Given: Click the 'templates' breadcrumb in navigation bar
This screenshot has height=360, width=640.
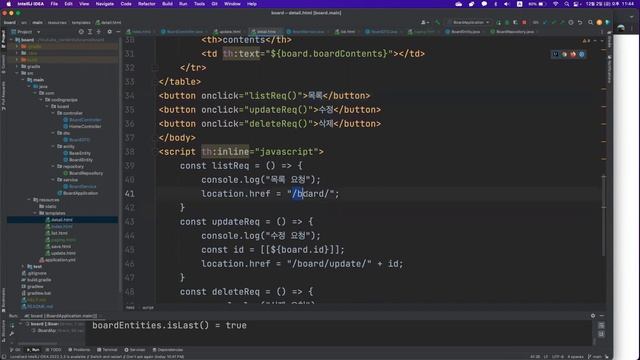Looking at the screenshot, I should pyautogui.click(x=81, y=22).
